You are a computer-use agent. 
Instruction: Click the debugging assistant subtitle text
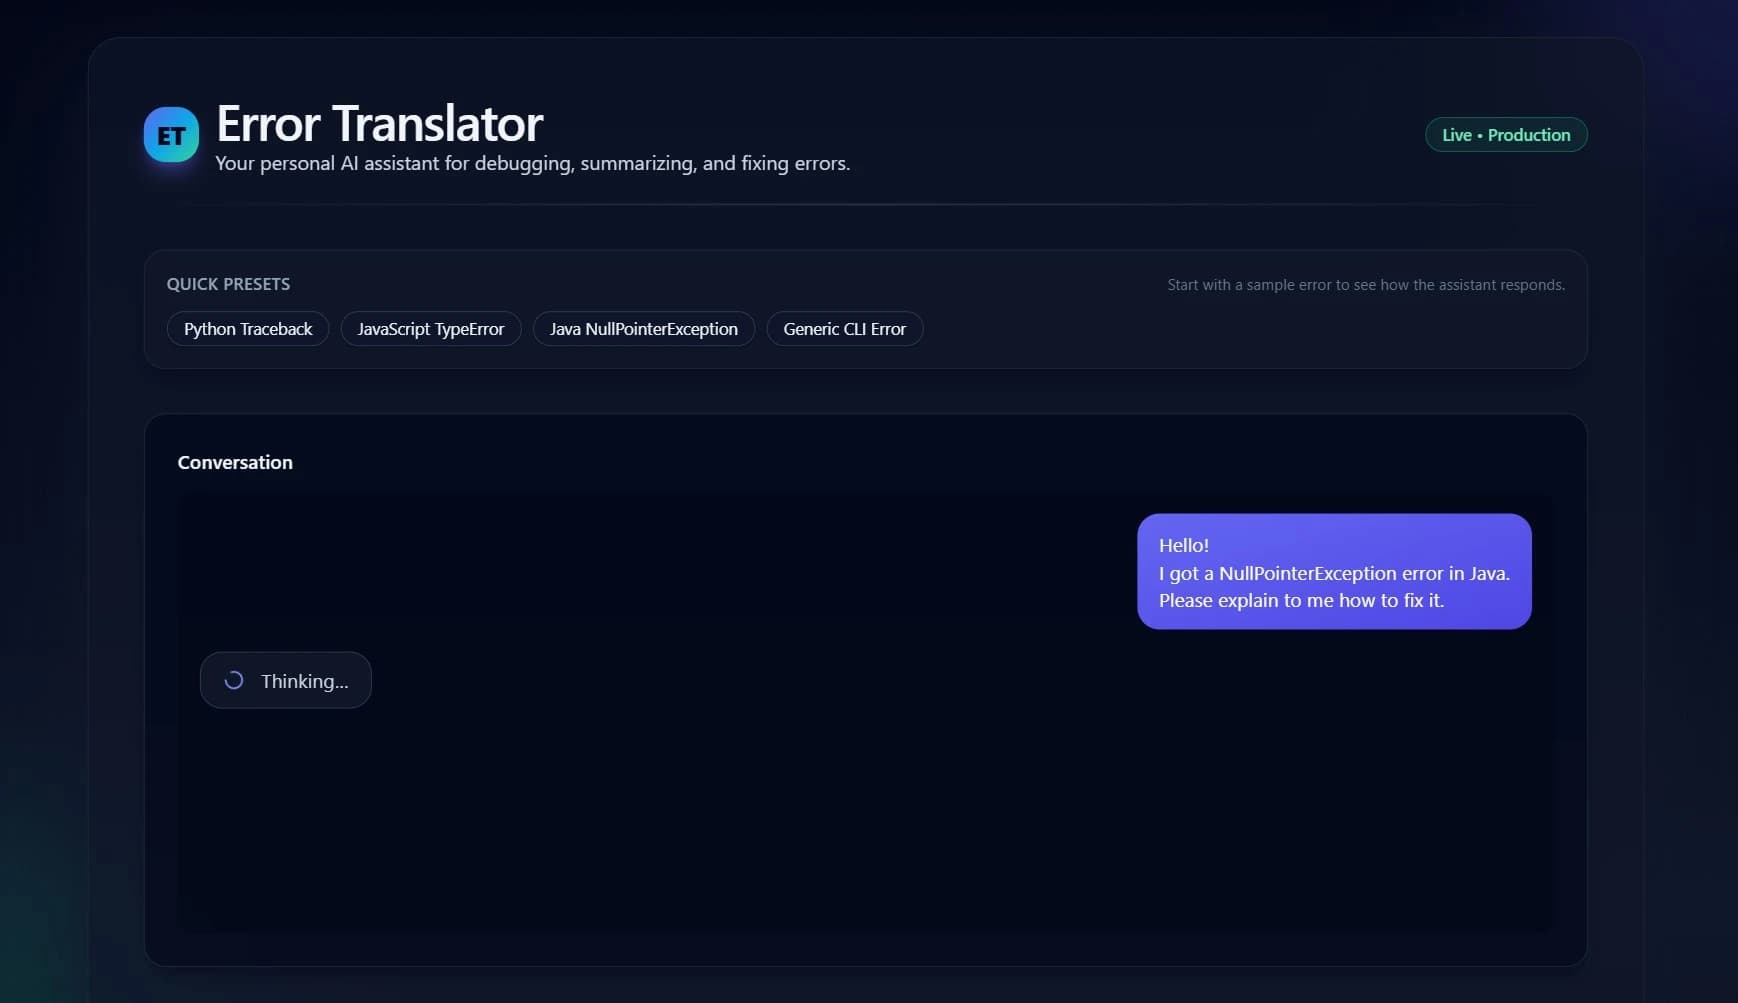[x=532, y=163]
